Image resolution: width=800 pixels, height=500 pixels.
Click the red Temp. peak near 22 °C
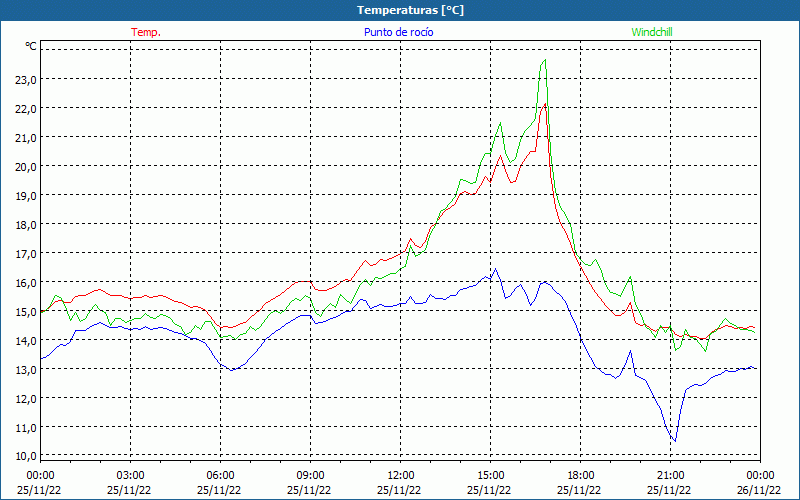click(x=545, y=104)
